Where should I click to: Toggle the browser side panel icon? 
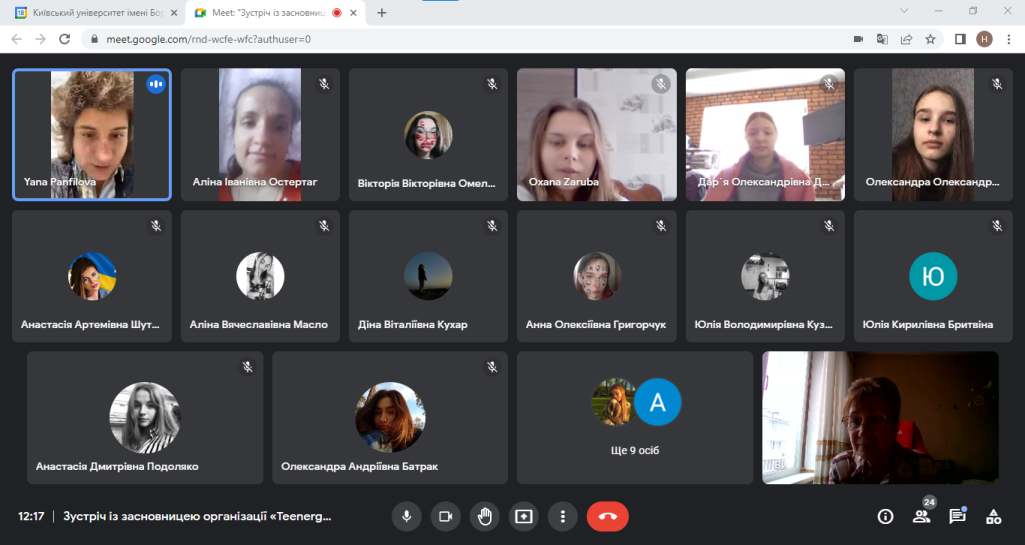960,39
